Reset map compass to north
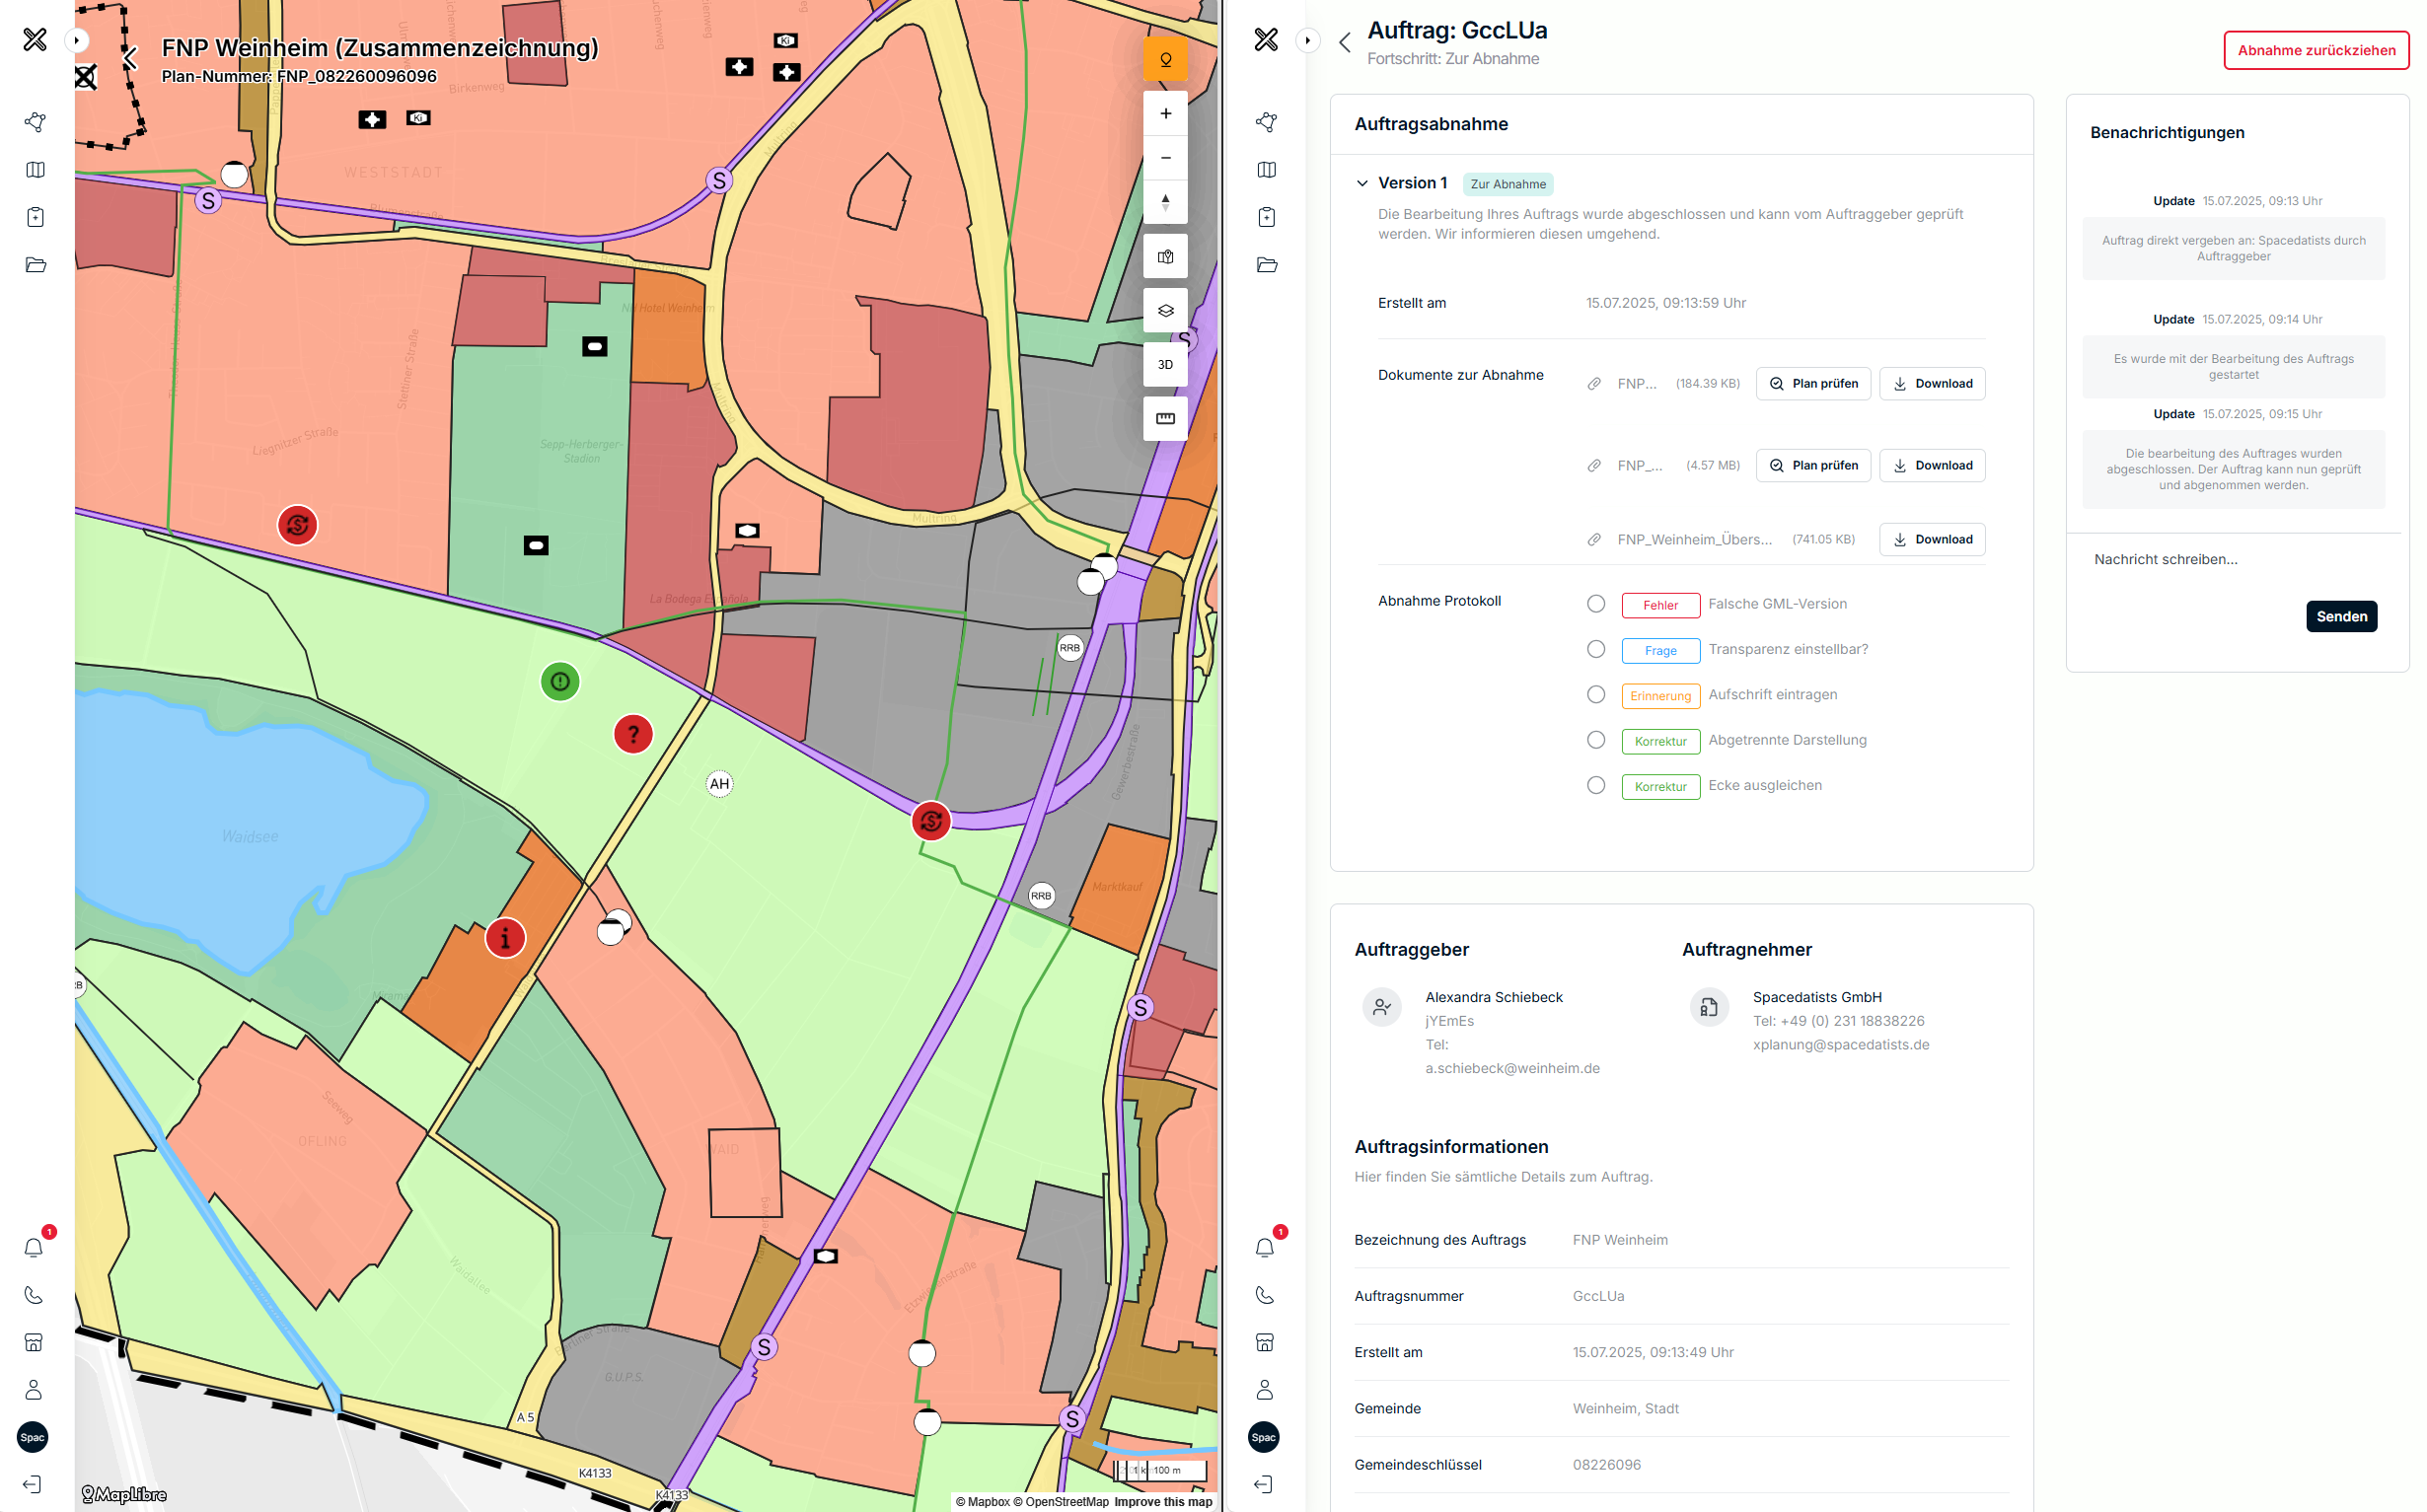 (x=1165, y=202)
